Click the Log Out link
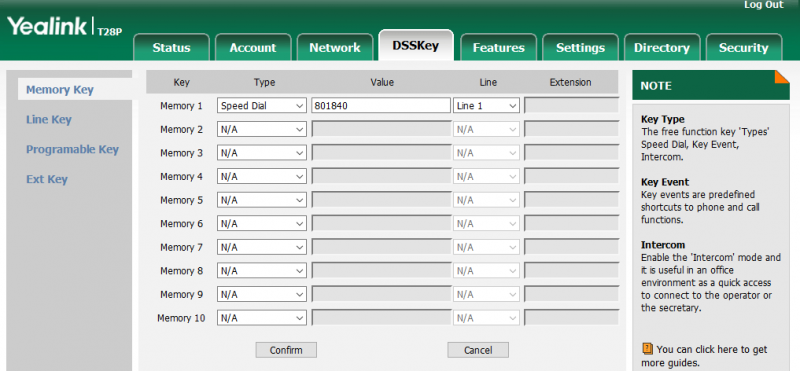The height and width of the screenshot is (371, 800). 764,5
